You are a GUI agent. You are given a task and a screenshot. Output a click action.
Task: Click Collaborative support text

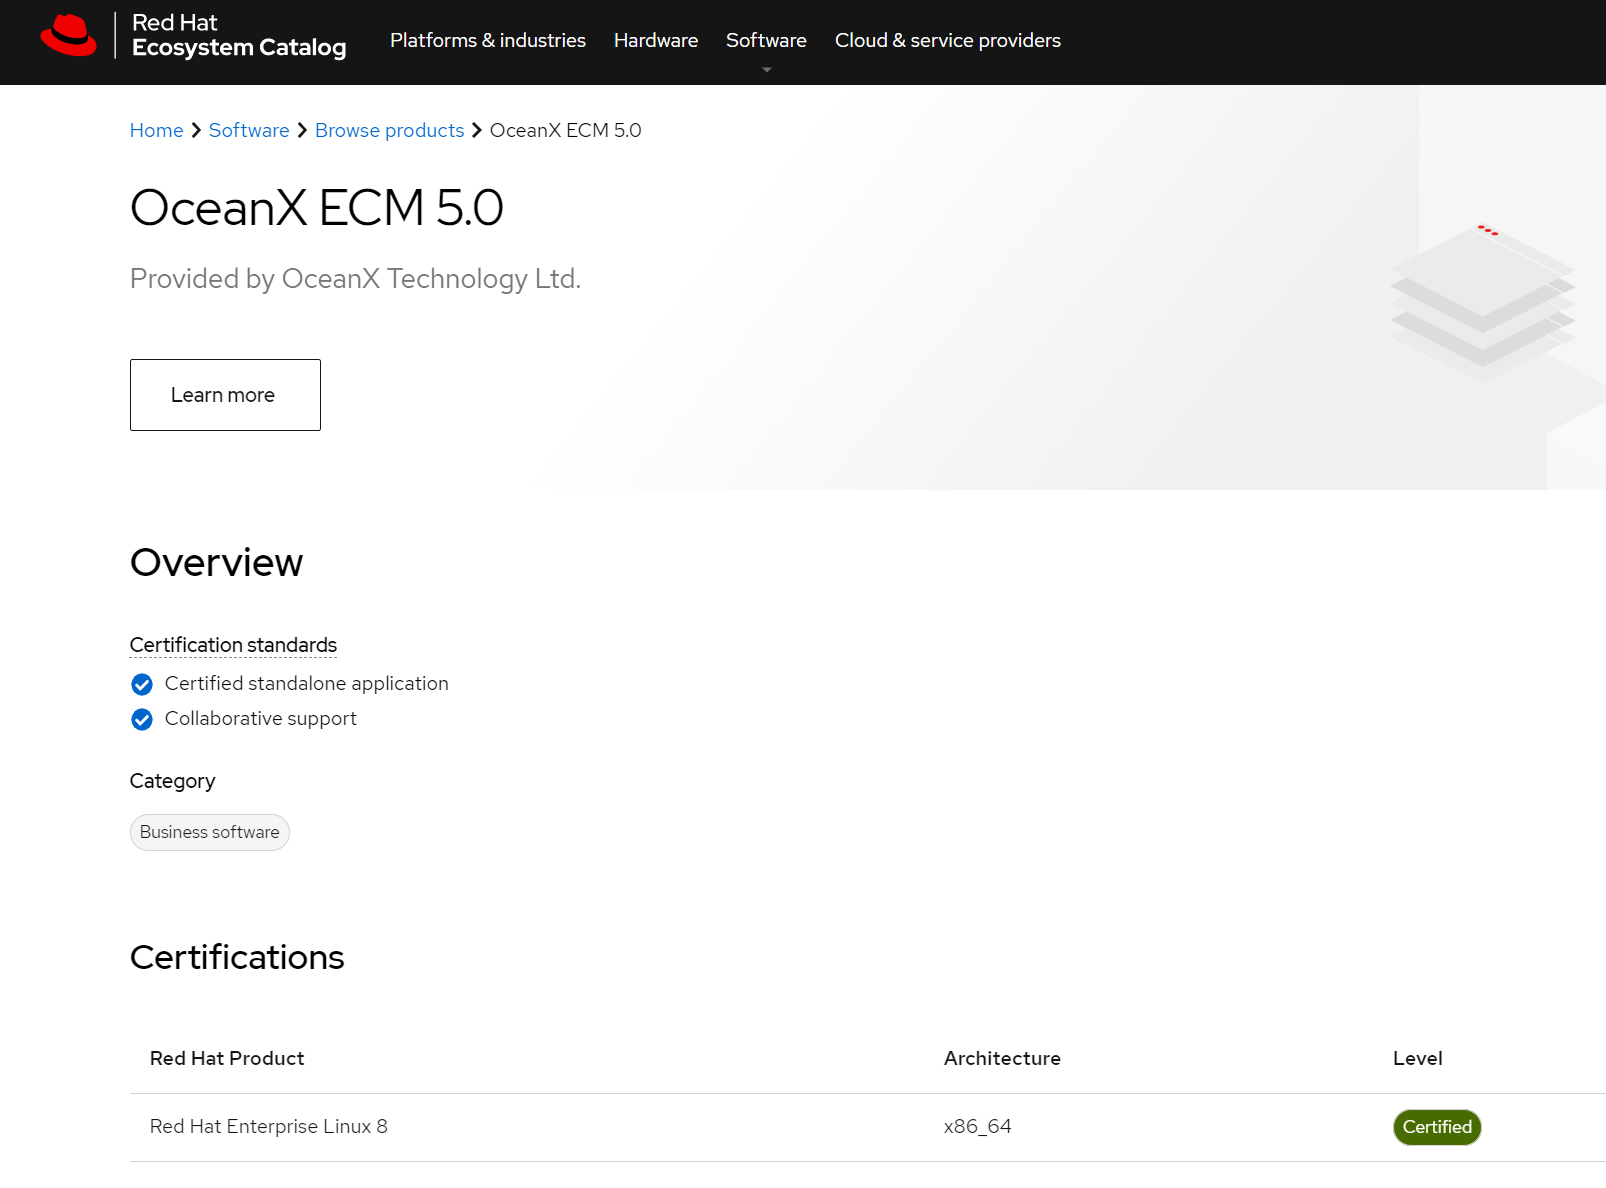(261, 718)
